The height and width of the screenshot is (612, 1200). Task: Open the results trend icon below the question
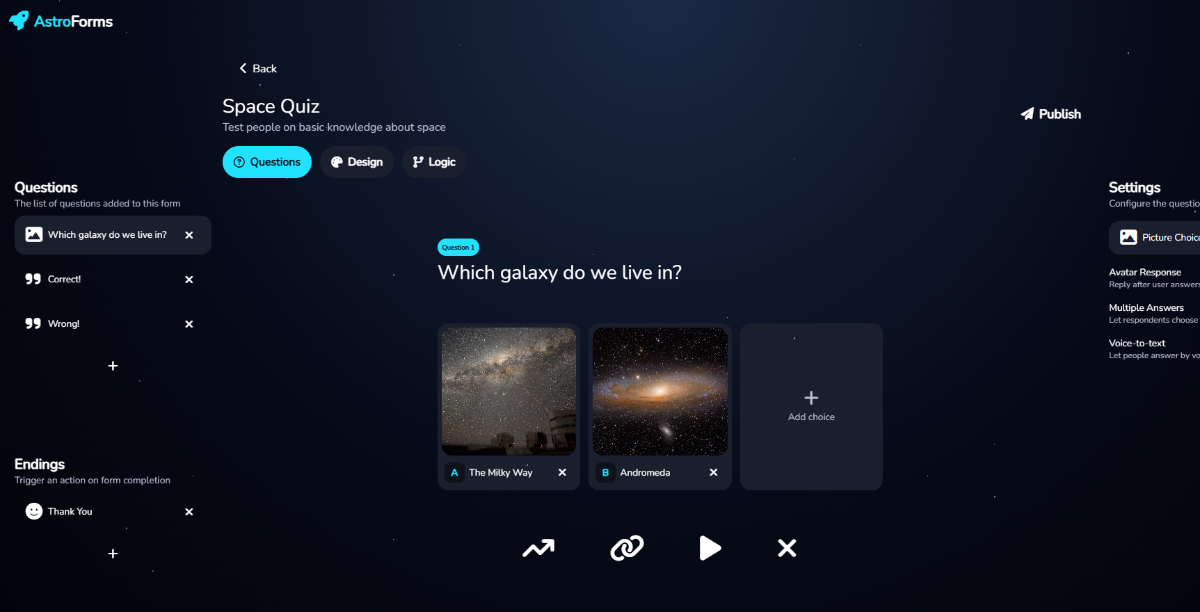click(x=538, y=548)
